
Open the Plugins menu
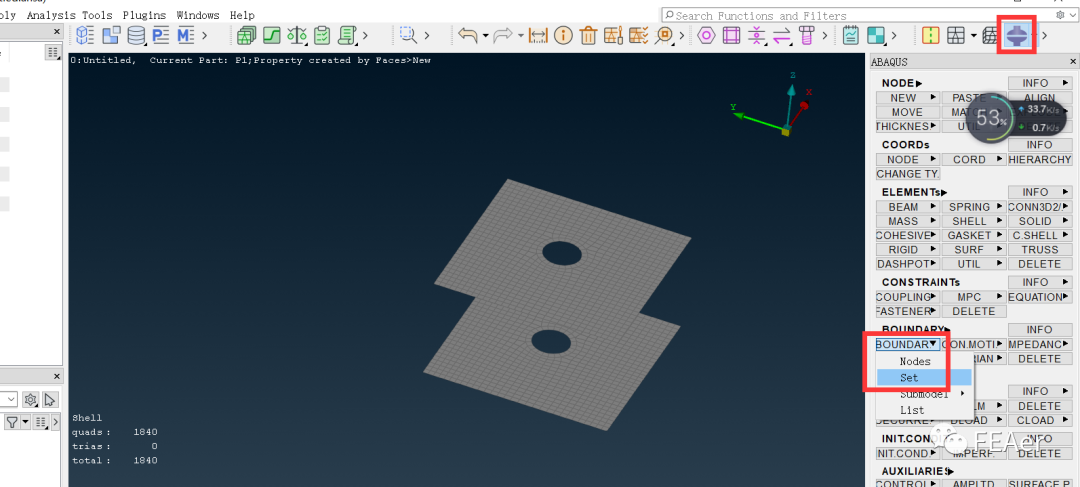click(144, 14)
